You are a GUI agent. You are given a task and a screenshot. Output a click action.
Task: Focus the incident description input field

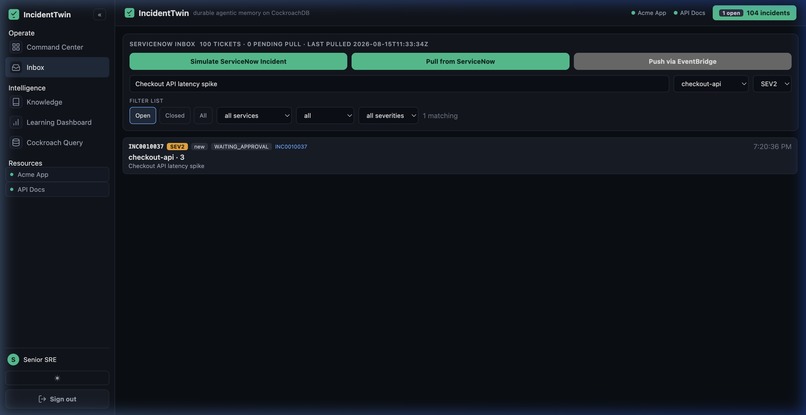tap(399, 84)
